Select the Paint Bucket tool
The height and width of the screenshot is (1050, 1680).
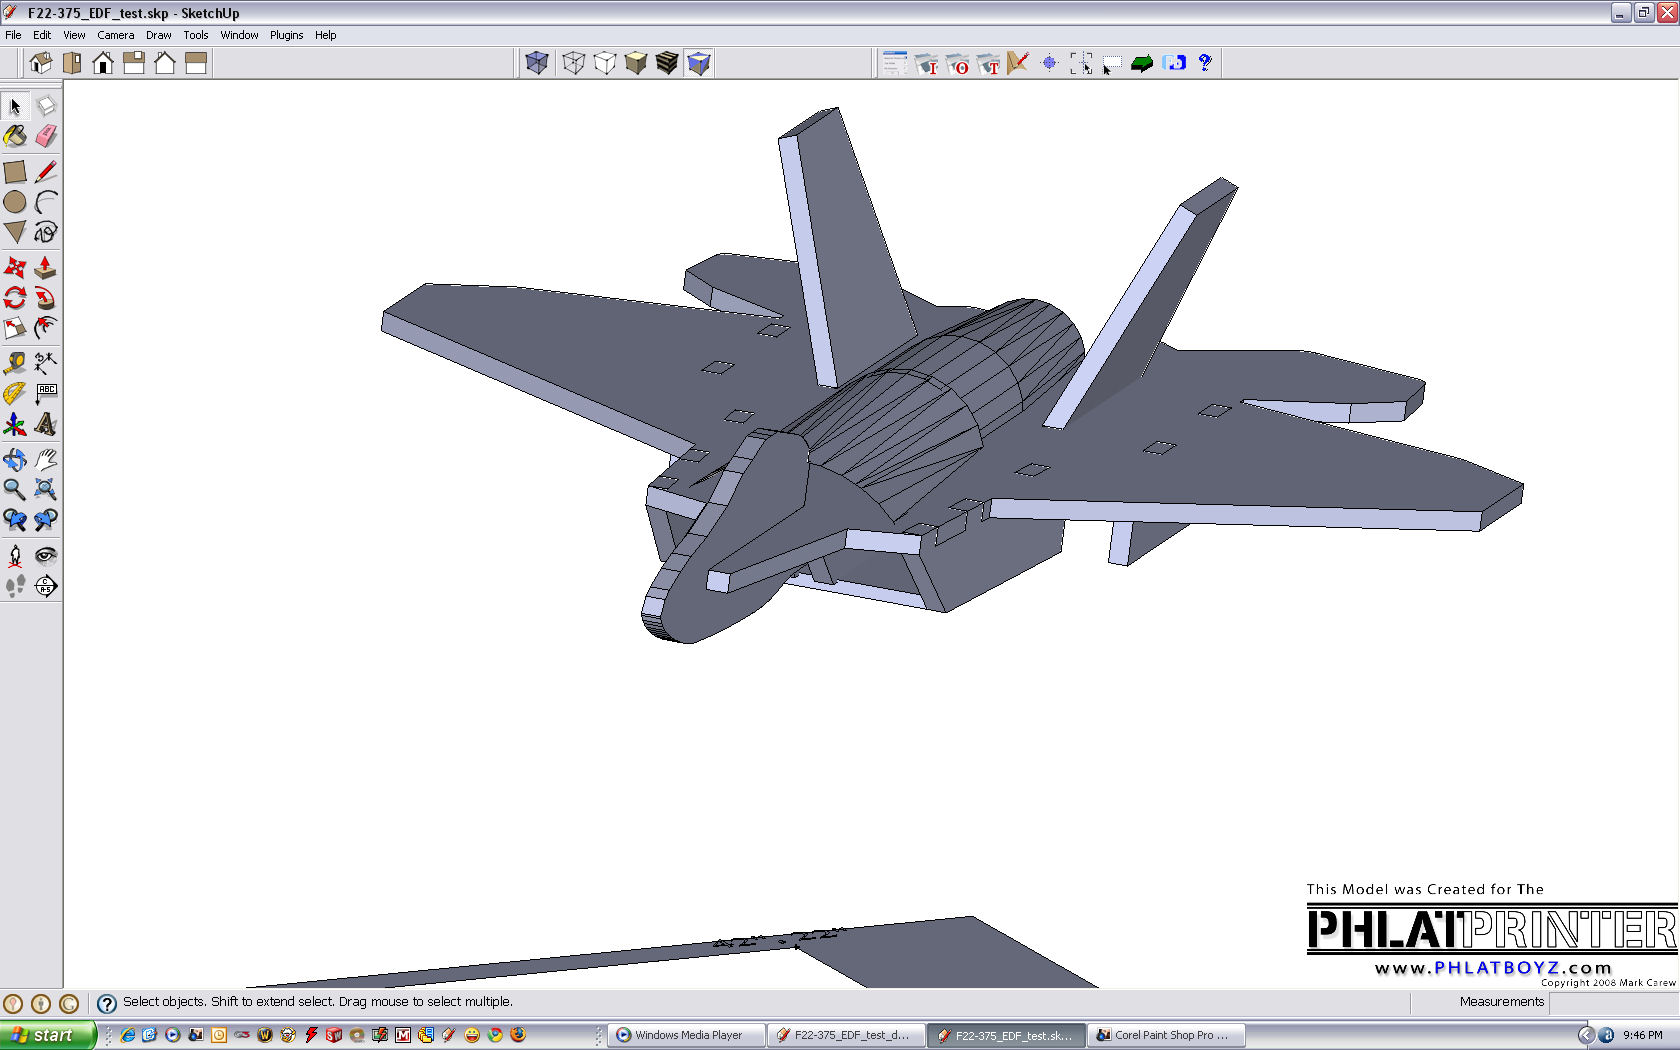(x=15, y=136)
